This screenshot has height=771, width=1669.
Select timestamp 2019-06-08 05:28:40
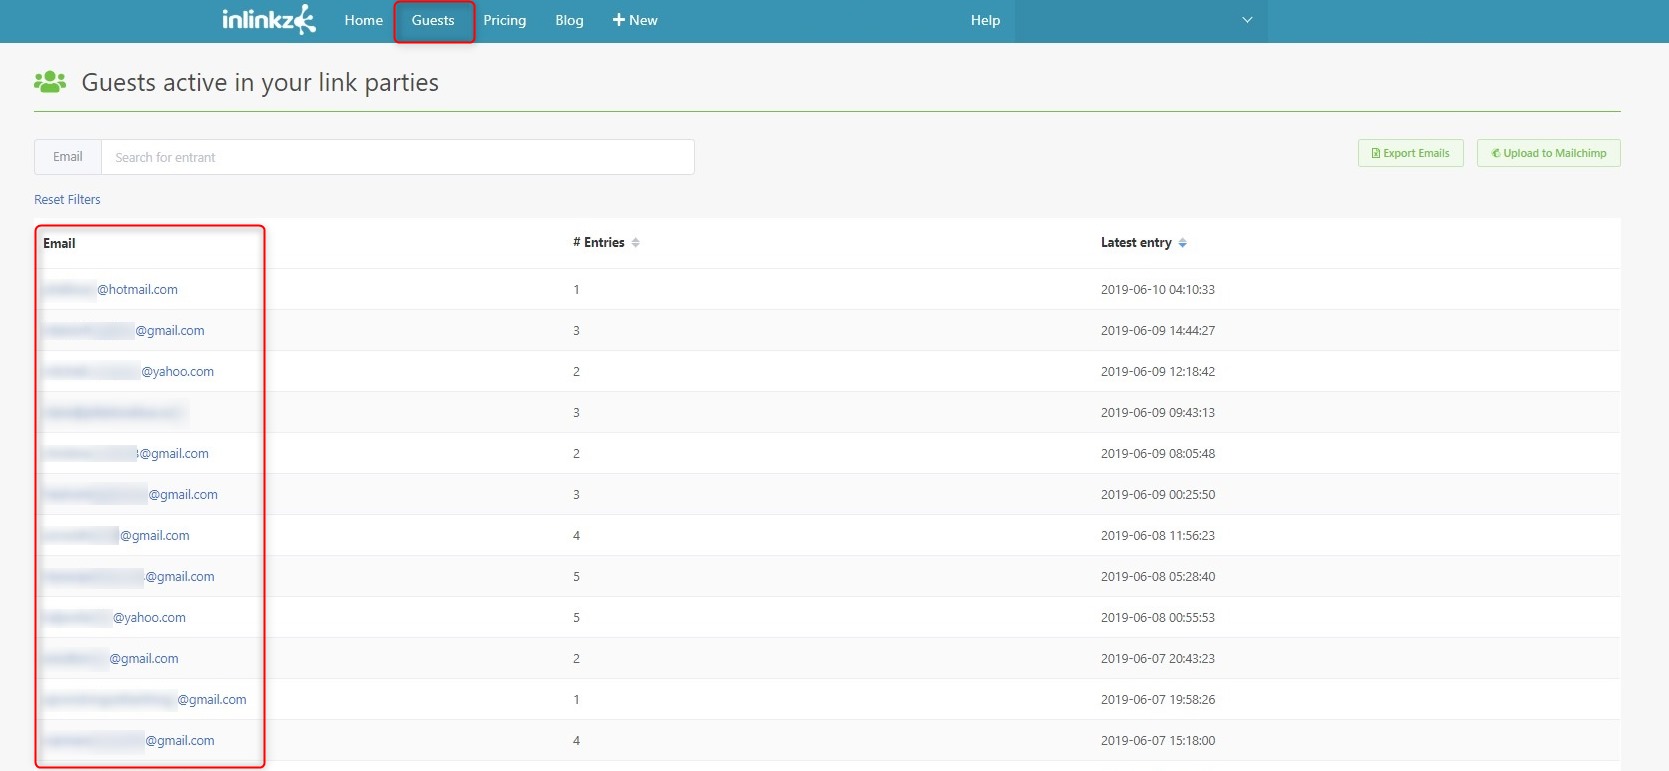click(1158, 577)
